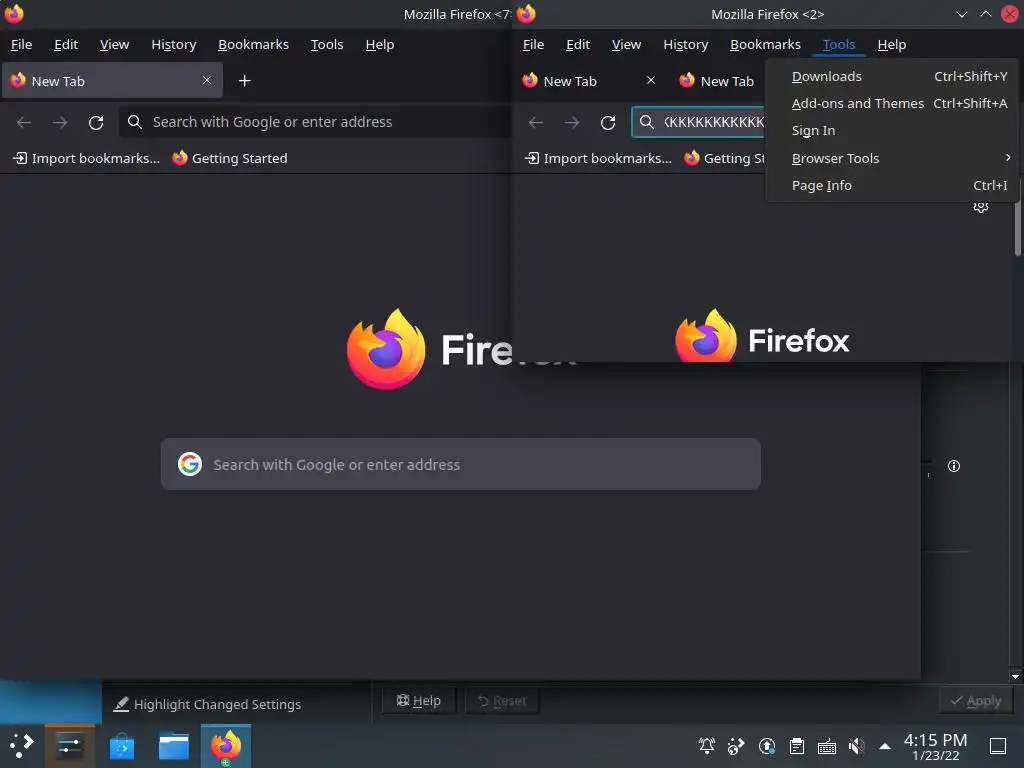The image size is (1024, 768).
Task: Expand hidden system tray icons arrow
Action: pos(885,745)
